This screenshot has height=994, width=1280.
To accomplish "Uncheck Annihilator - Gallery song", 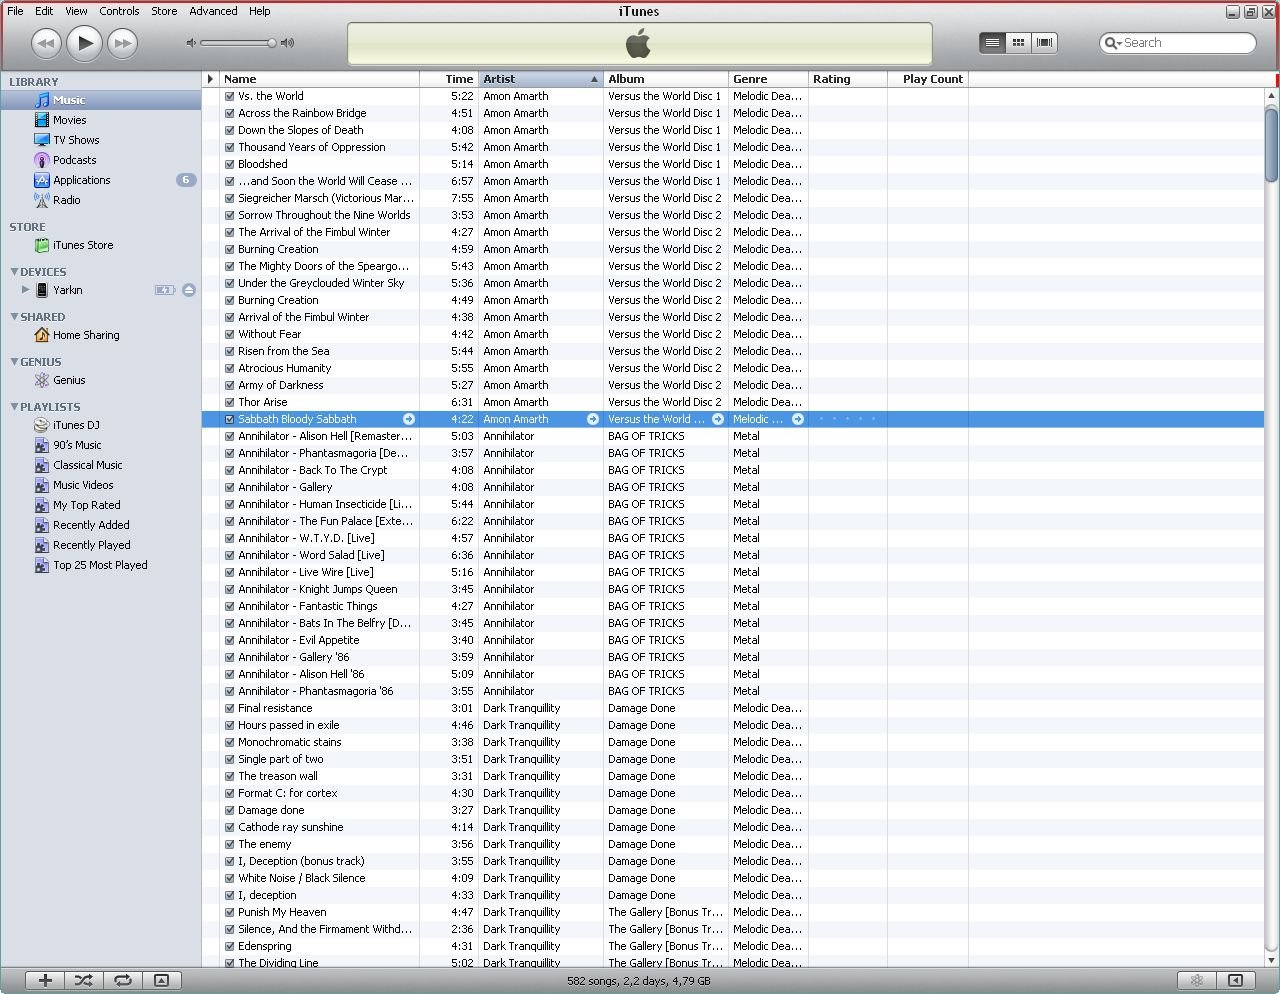I will coord(230,487).
